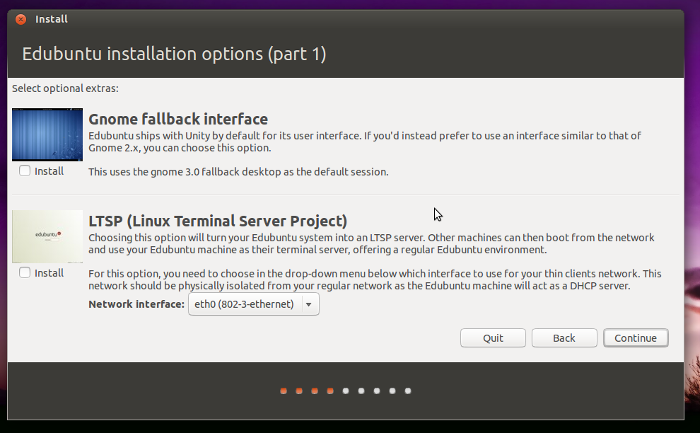Screen dimensions: 700x433
Task: Quit the installer via the Quit button
Action: click(493, 338)
